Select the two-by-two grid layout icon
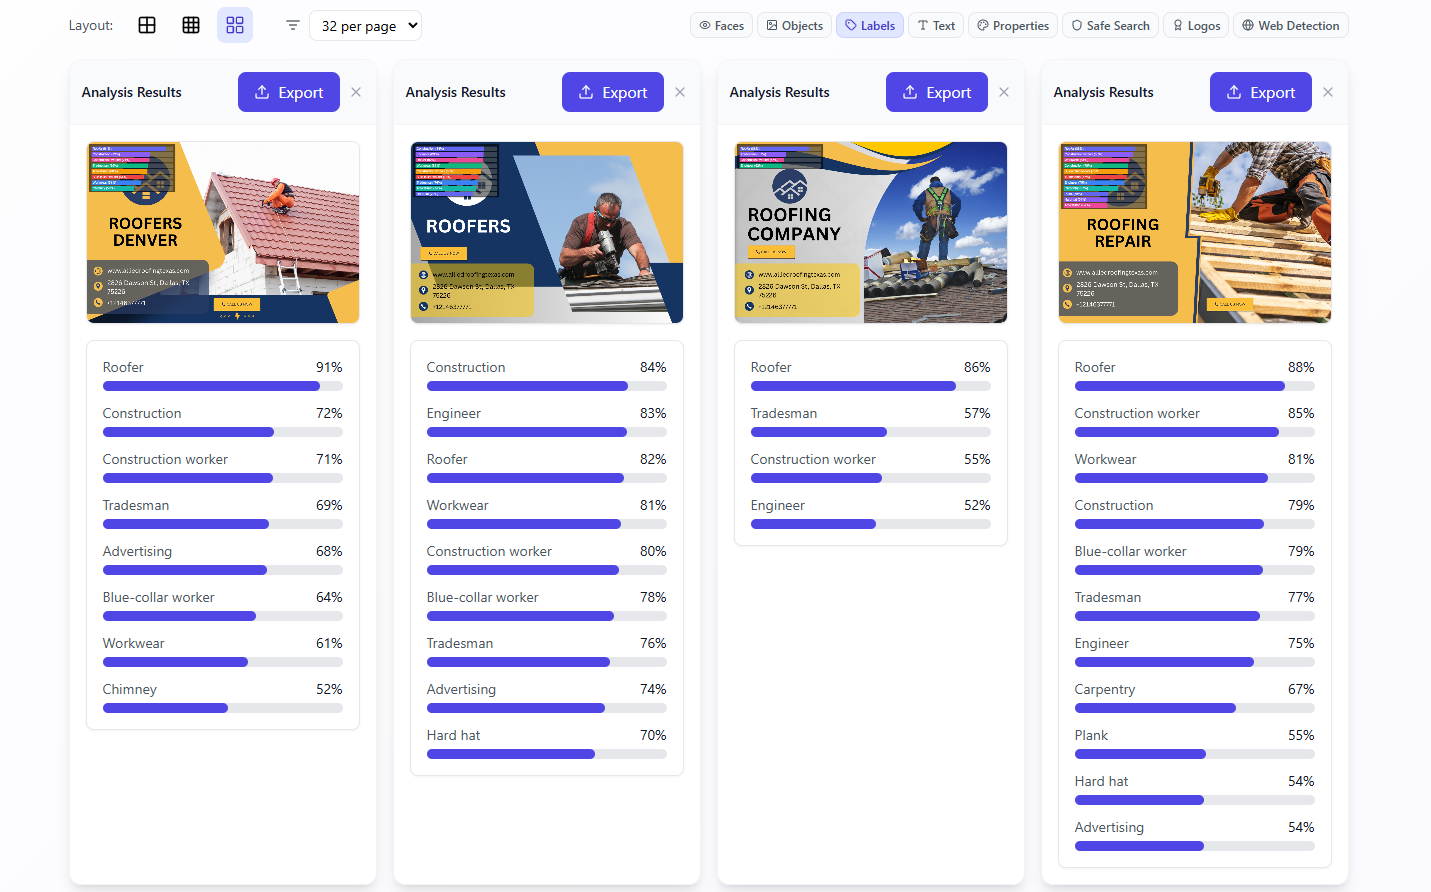 pos(147,25)
